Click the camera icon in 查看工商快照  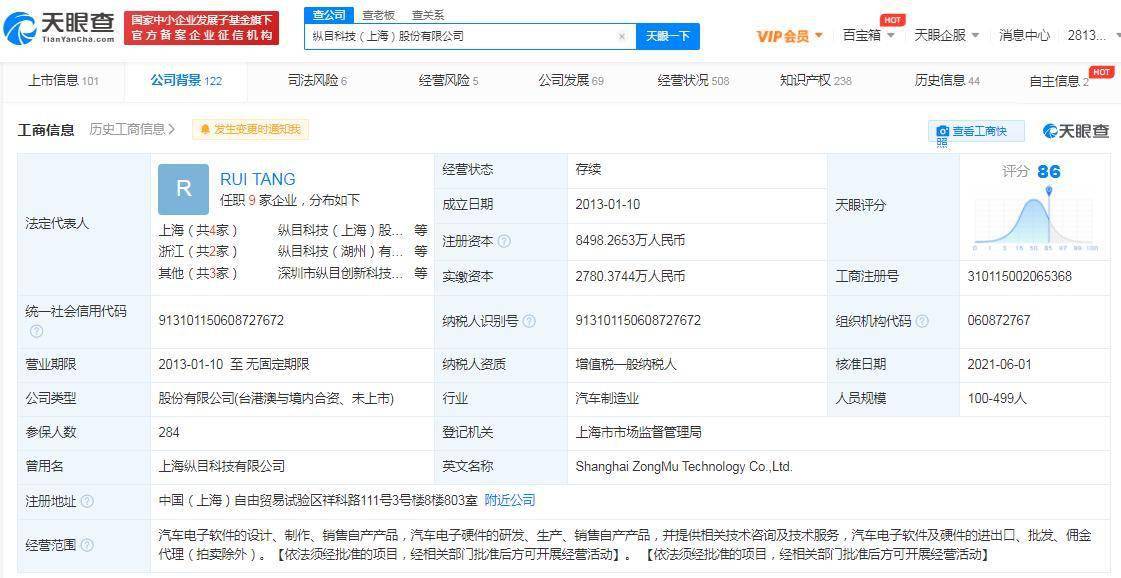coord(942,132)
